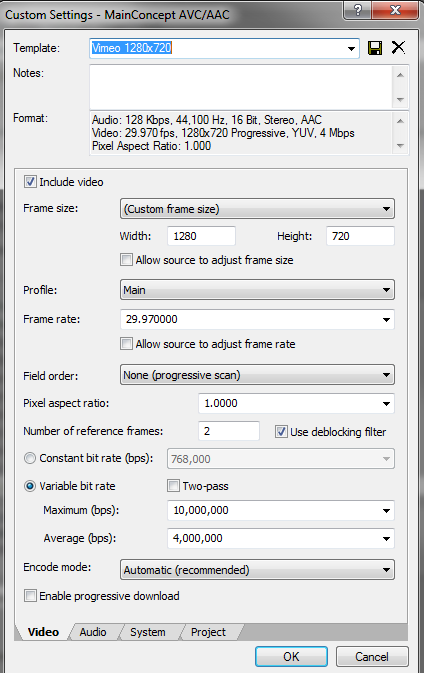
Task: Click the help question mark button
Action: (x=357, y=10)
